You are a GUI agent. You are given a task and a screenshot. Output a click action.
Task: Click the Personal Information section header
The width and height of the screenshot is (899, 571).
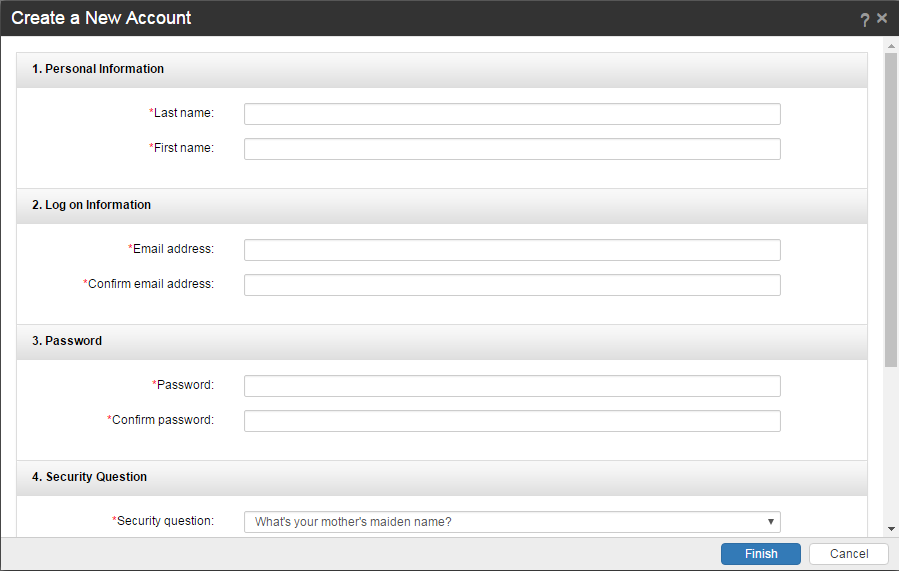pos(98,69)
